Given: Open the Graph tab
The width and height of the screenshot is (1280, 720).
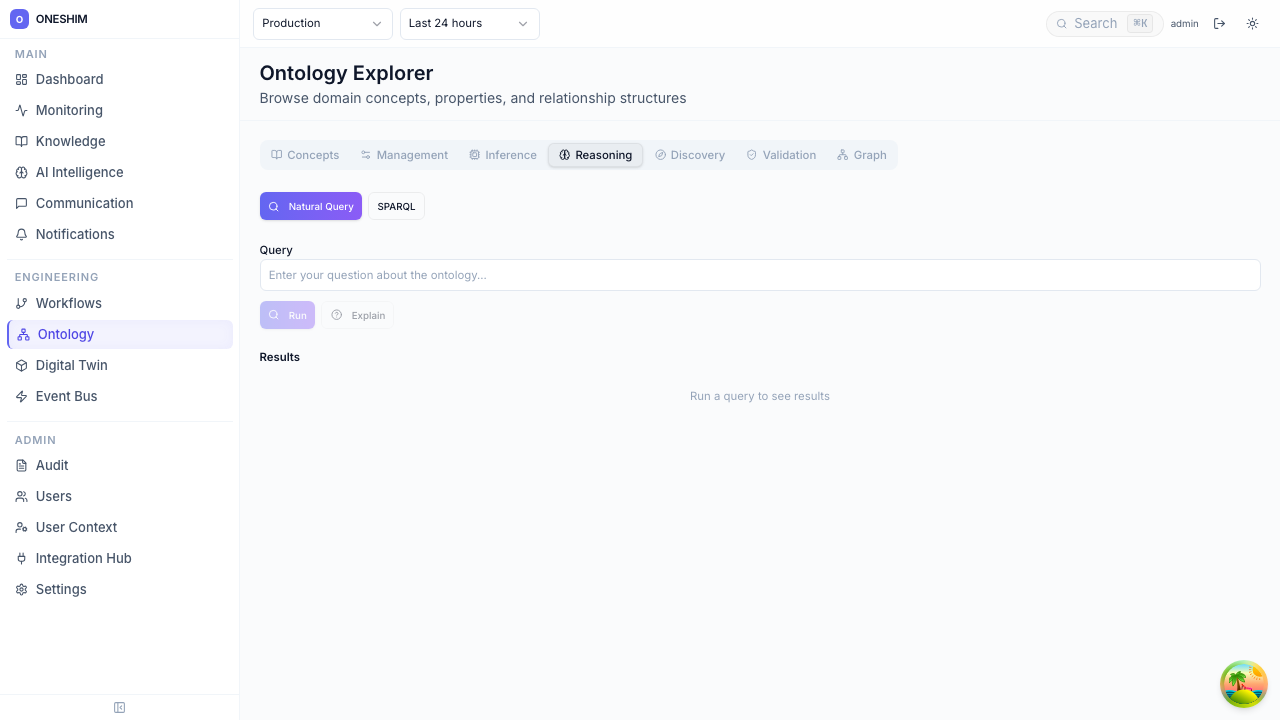Looking at the screenshot, I should coord(862,155).
